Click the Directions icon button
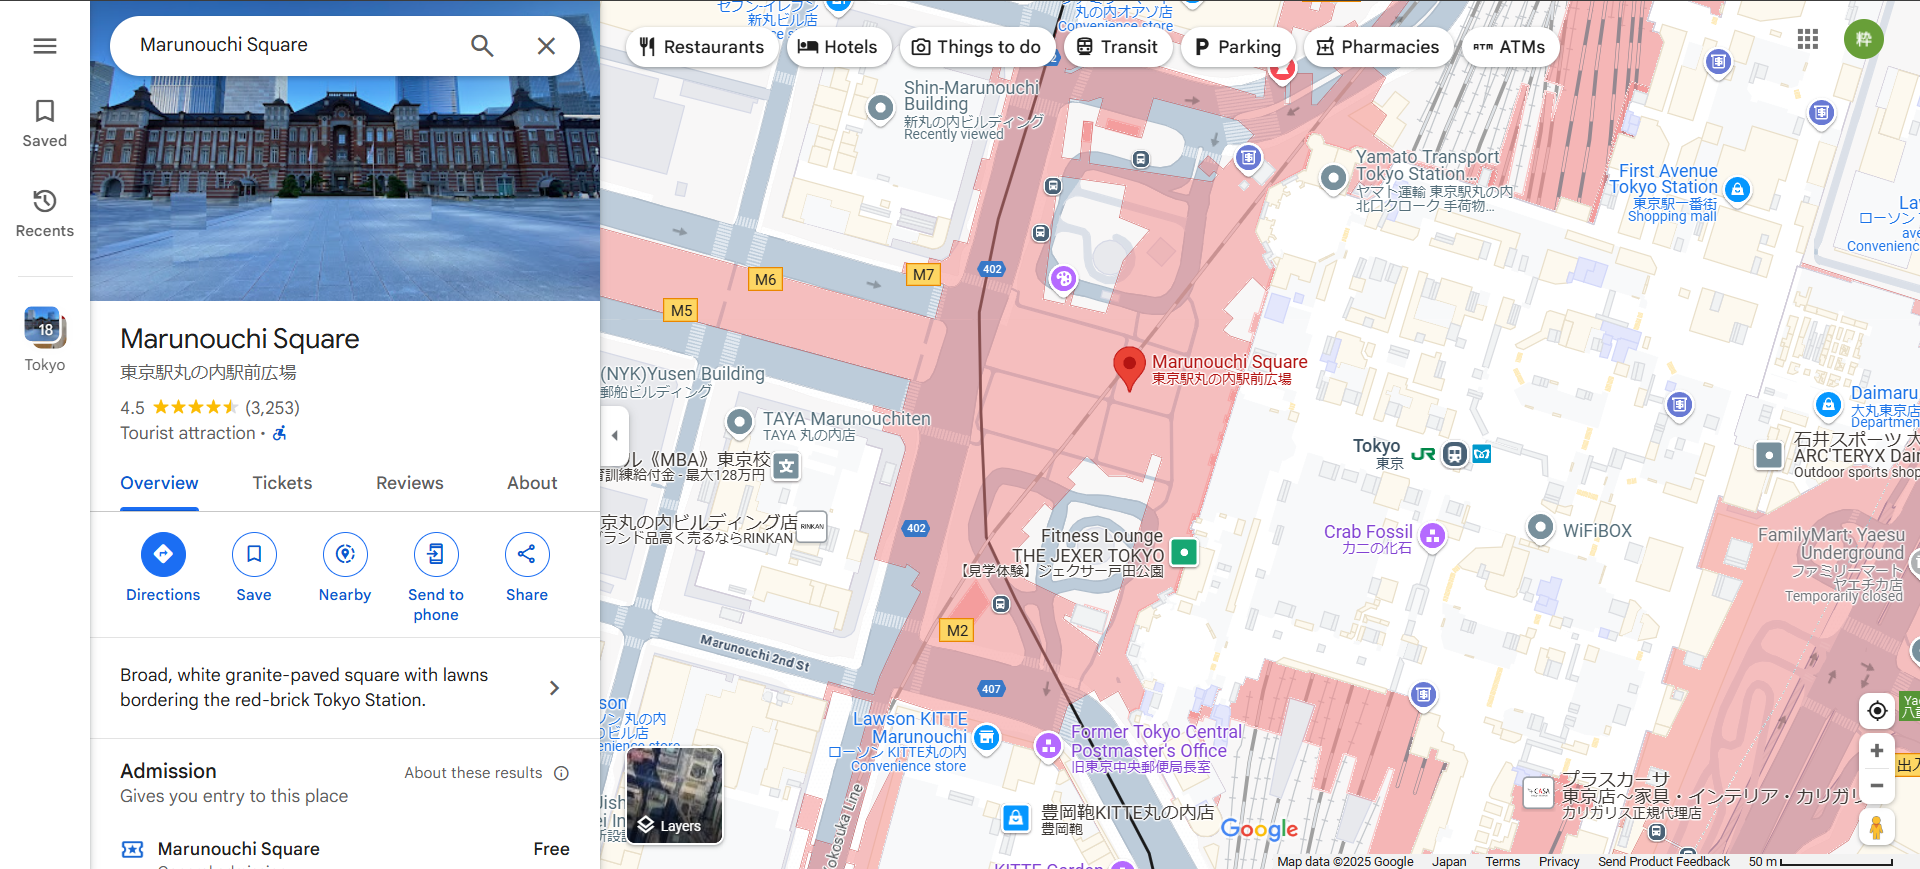The image size is (1920, 869). coord(163,554)
